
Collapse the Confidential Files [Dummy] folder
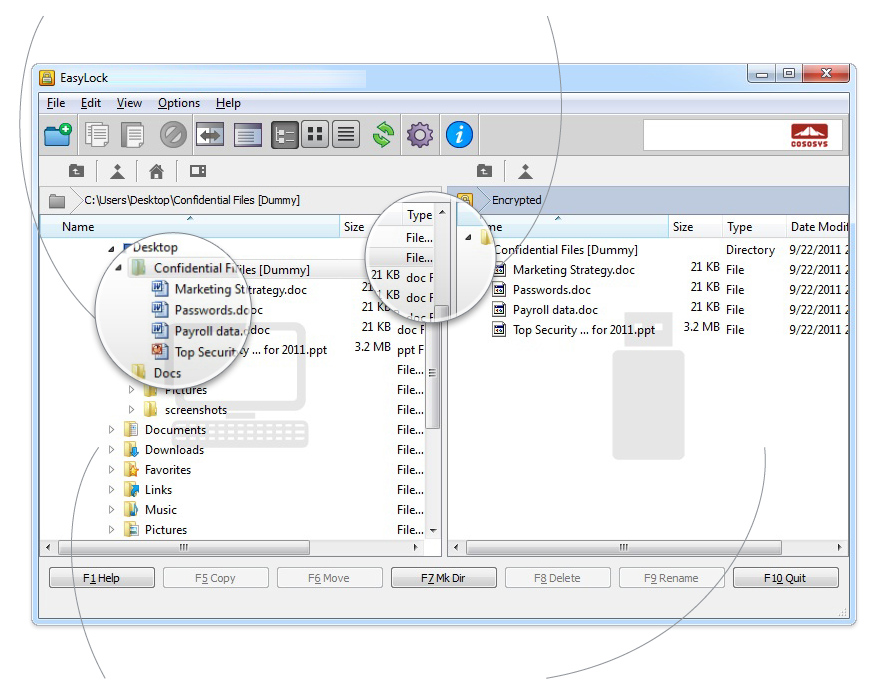pyautogui.click(x=119, y=269)
